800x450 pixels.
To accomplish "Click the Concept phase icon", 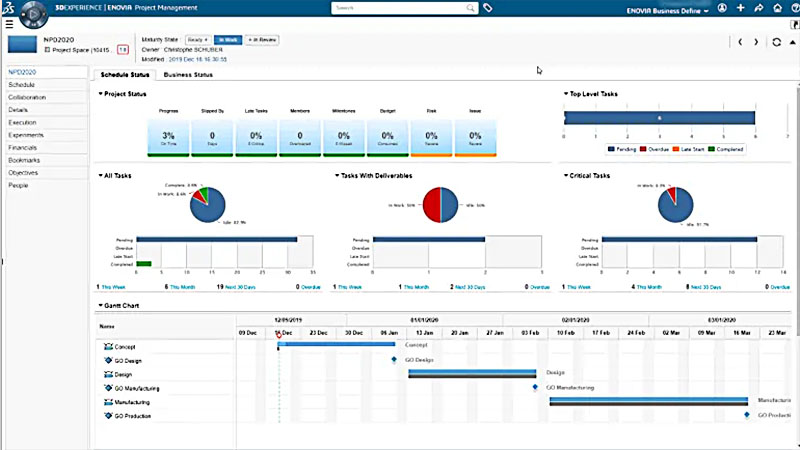I will 108,346.
